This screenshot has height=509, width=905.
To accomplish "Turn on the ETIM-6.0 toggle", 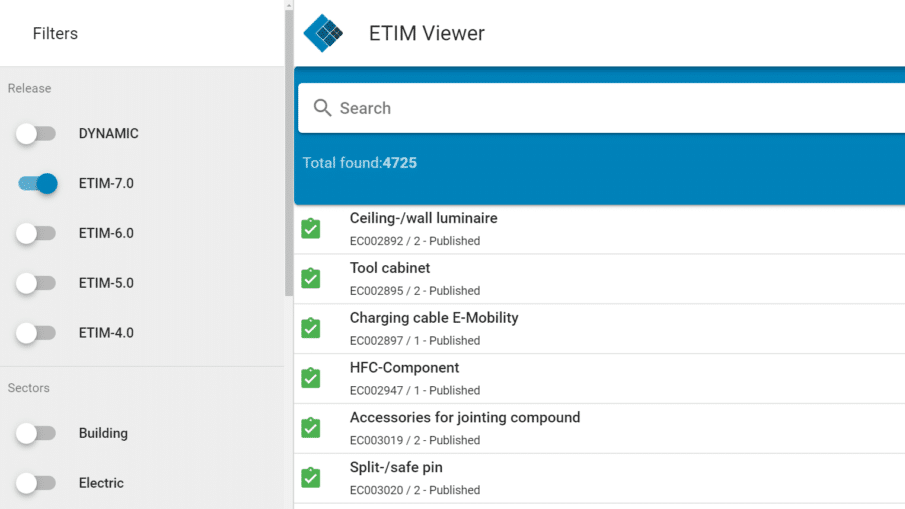I will [x=36, y=233].
